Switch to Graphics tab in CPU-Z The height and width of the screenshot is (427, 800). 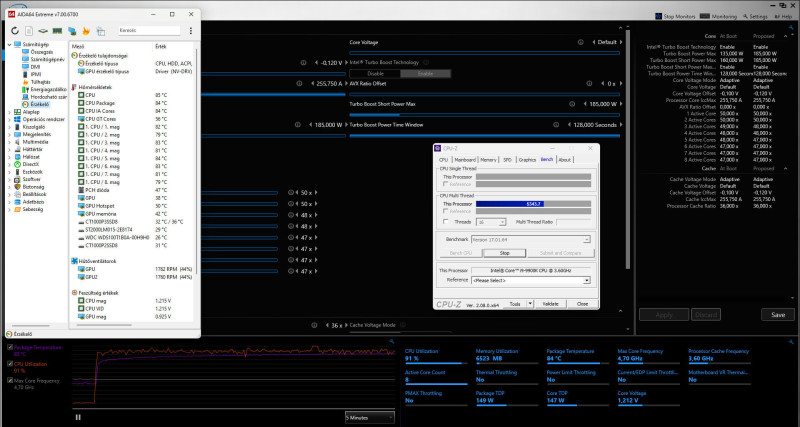tap(527, 160)
